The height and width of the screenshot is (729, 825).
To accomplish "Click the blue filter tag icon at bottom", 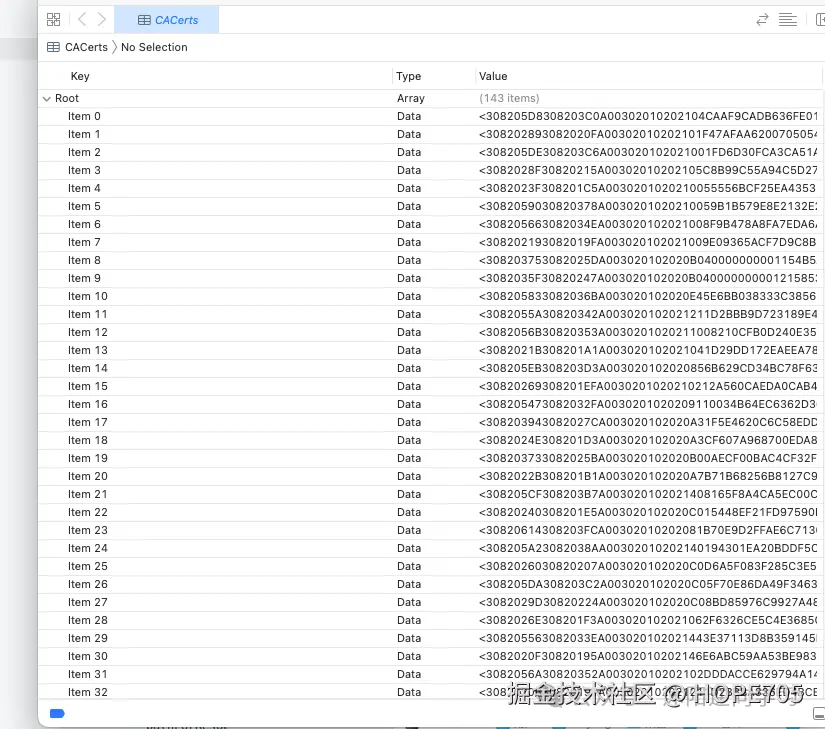I will coord(57,714).
